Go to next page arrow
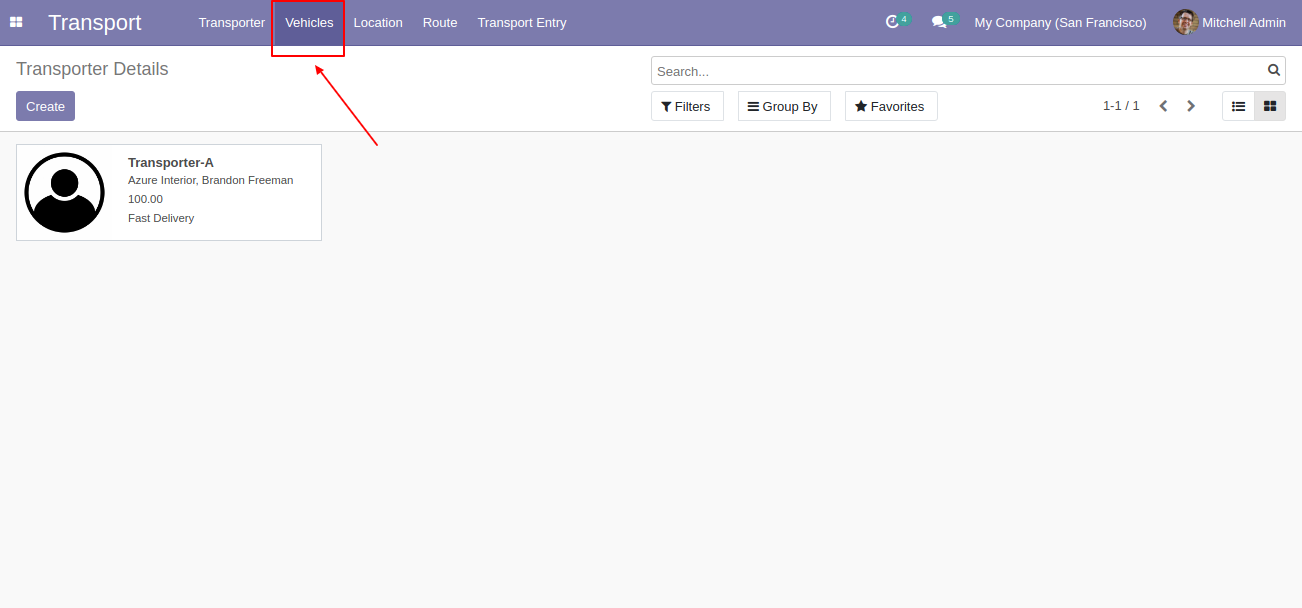 click(1191, 106)
